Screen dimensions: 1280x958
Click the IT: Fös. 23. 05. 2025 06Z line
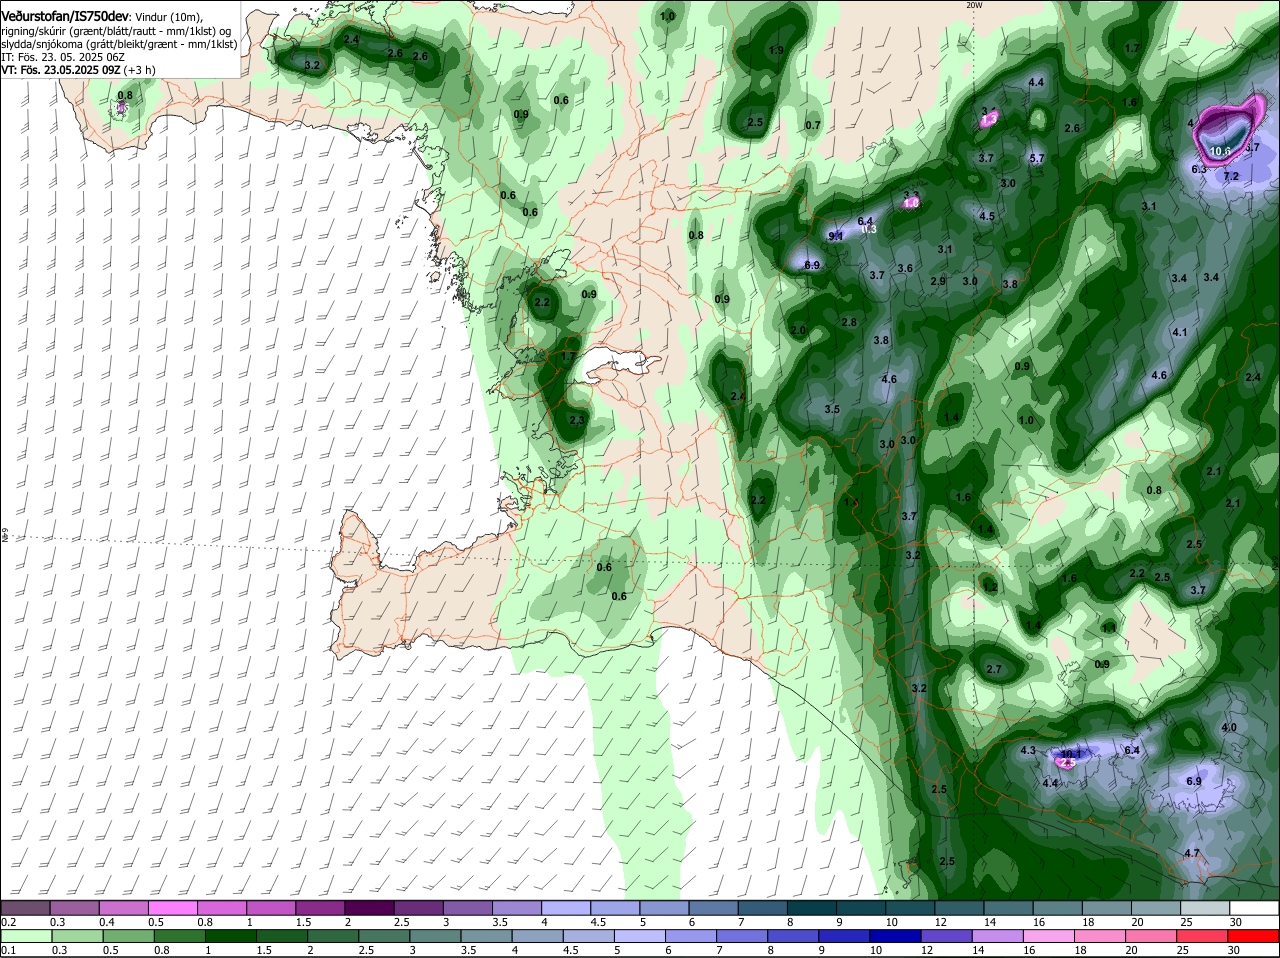pos(62,57)
